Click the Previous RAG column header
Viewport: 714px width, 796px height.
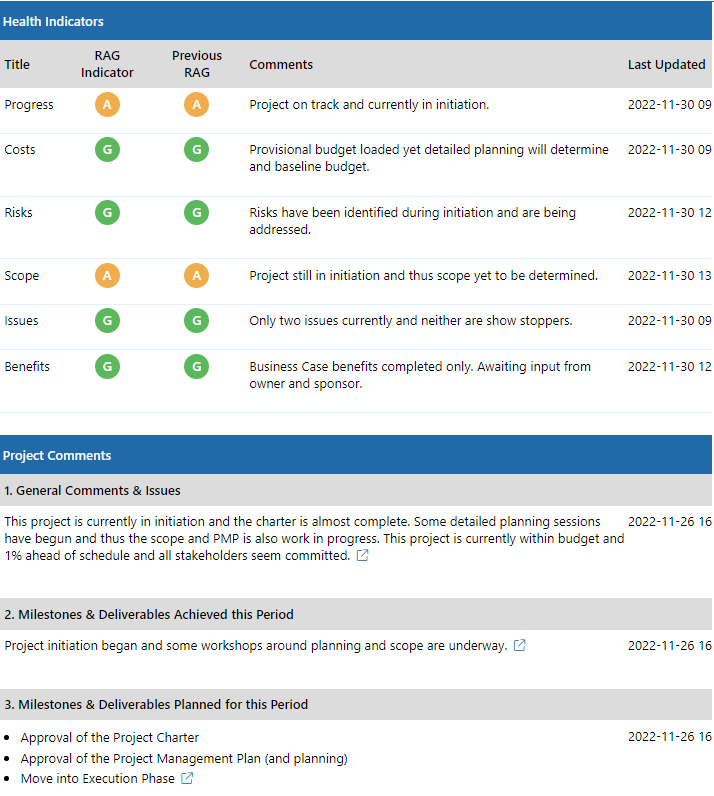coord(197,64)
